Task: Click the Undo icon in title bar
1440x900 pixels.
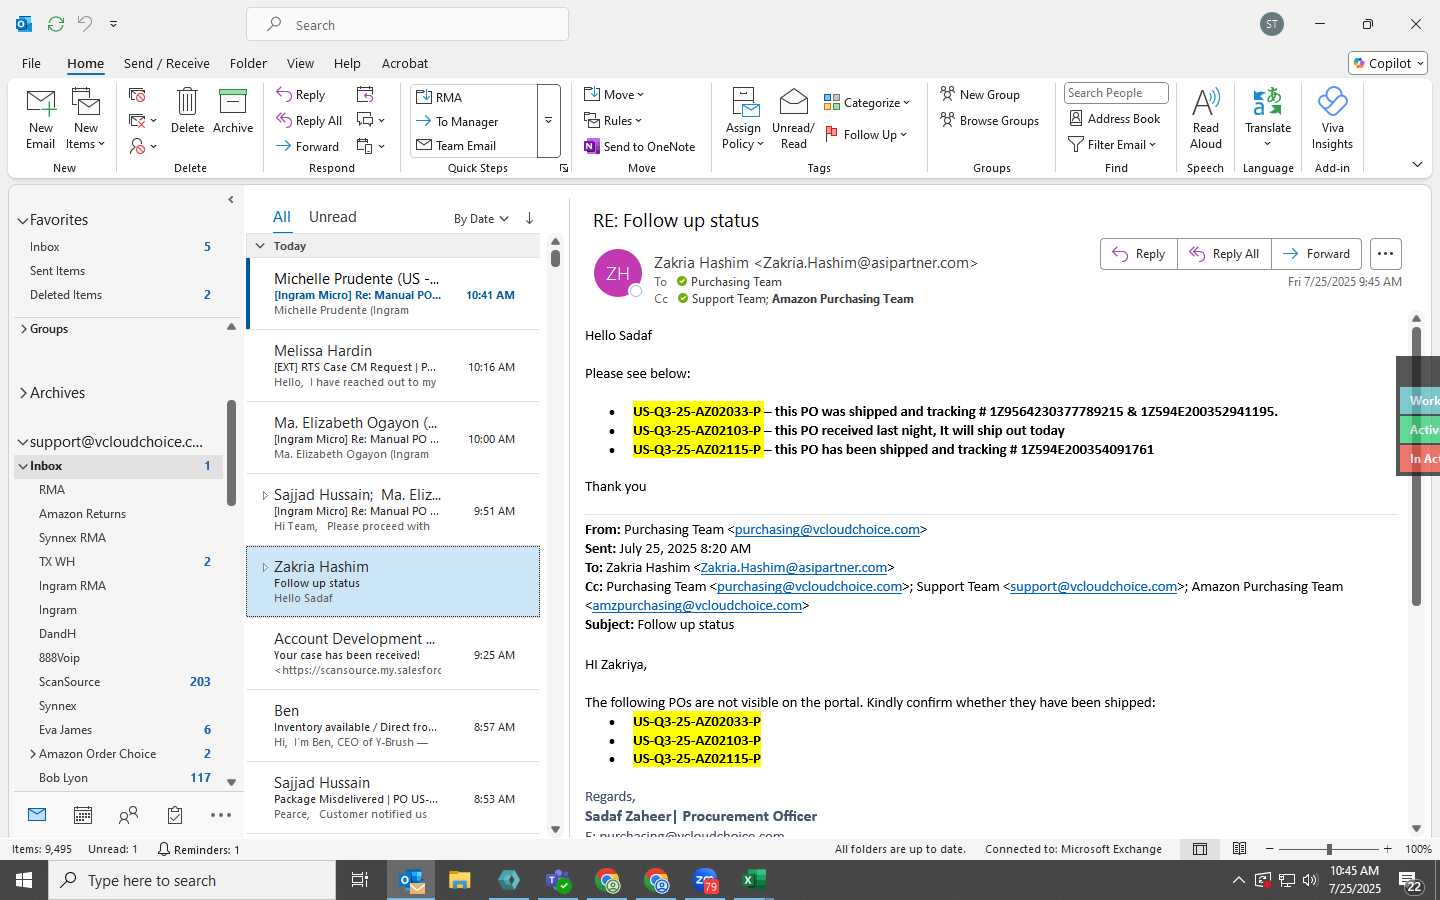Action: coord(85,23)
